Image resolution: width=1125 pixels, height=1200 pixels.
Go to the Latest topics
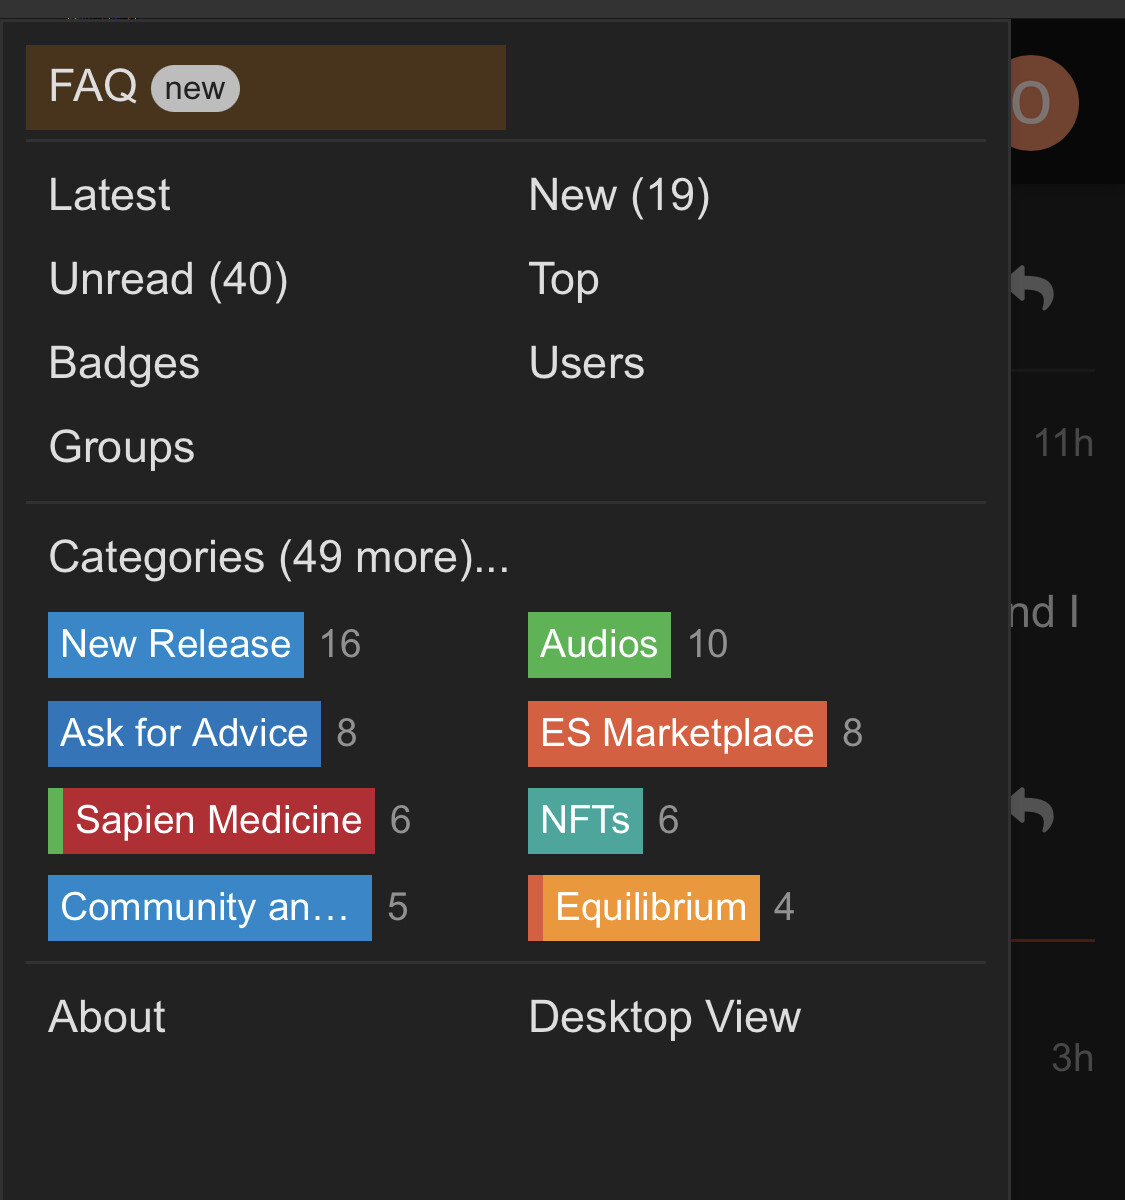click(110, 195)
